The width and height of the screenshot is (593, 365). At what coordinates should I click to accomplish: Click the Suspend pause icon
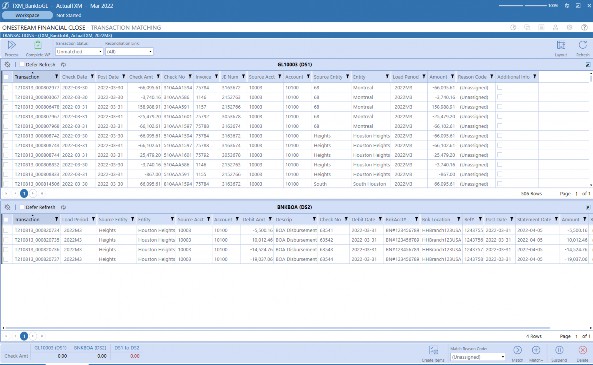click(x=559, y=350)
